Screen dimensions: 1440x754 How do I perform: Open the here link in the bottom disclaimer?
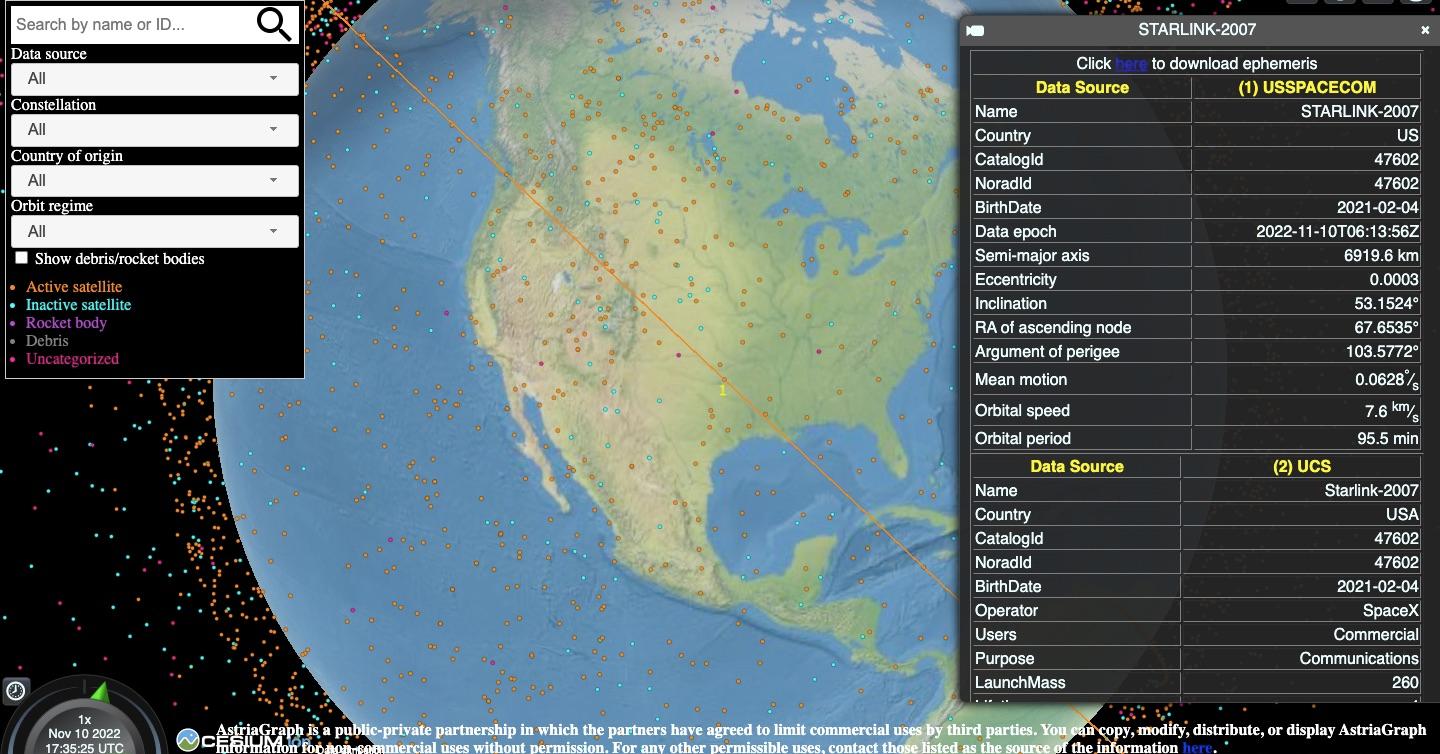click(x=1197, y=747)
